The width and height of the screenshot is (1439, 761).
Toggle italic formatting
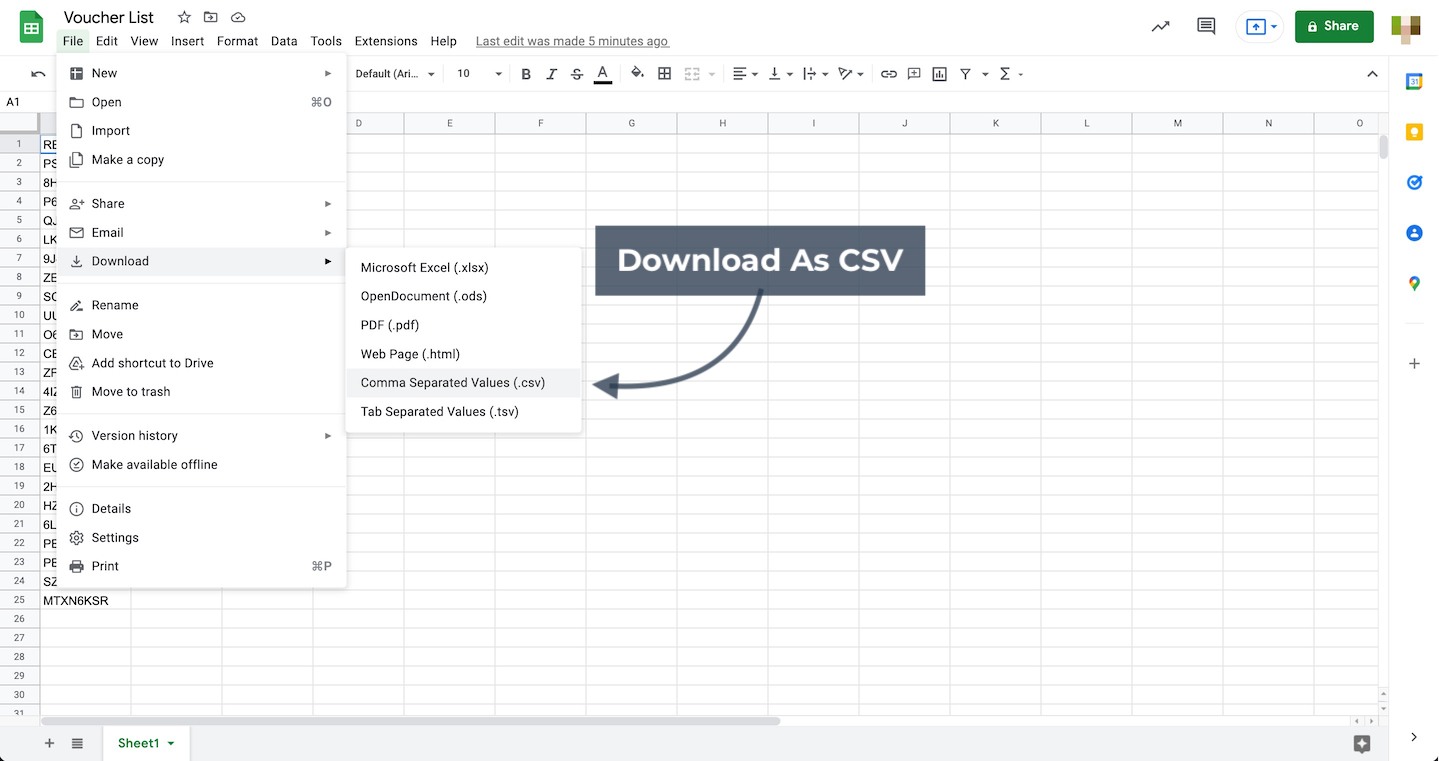pos(551,74)
